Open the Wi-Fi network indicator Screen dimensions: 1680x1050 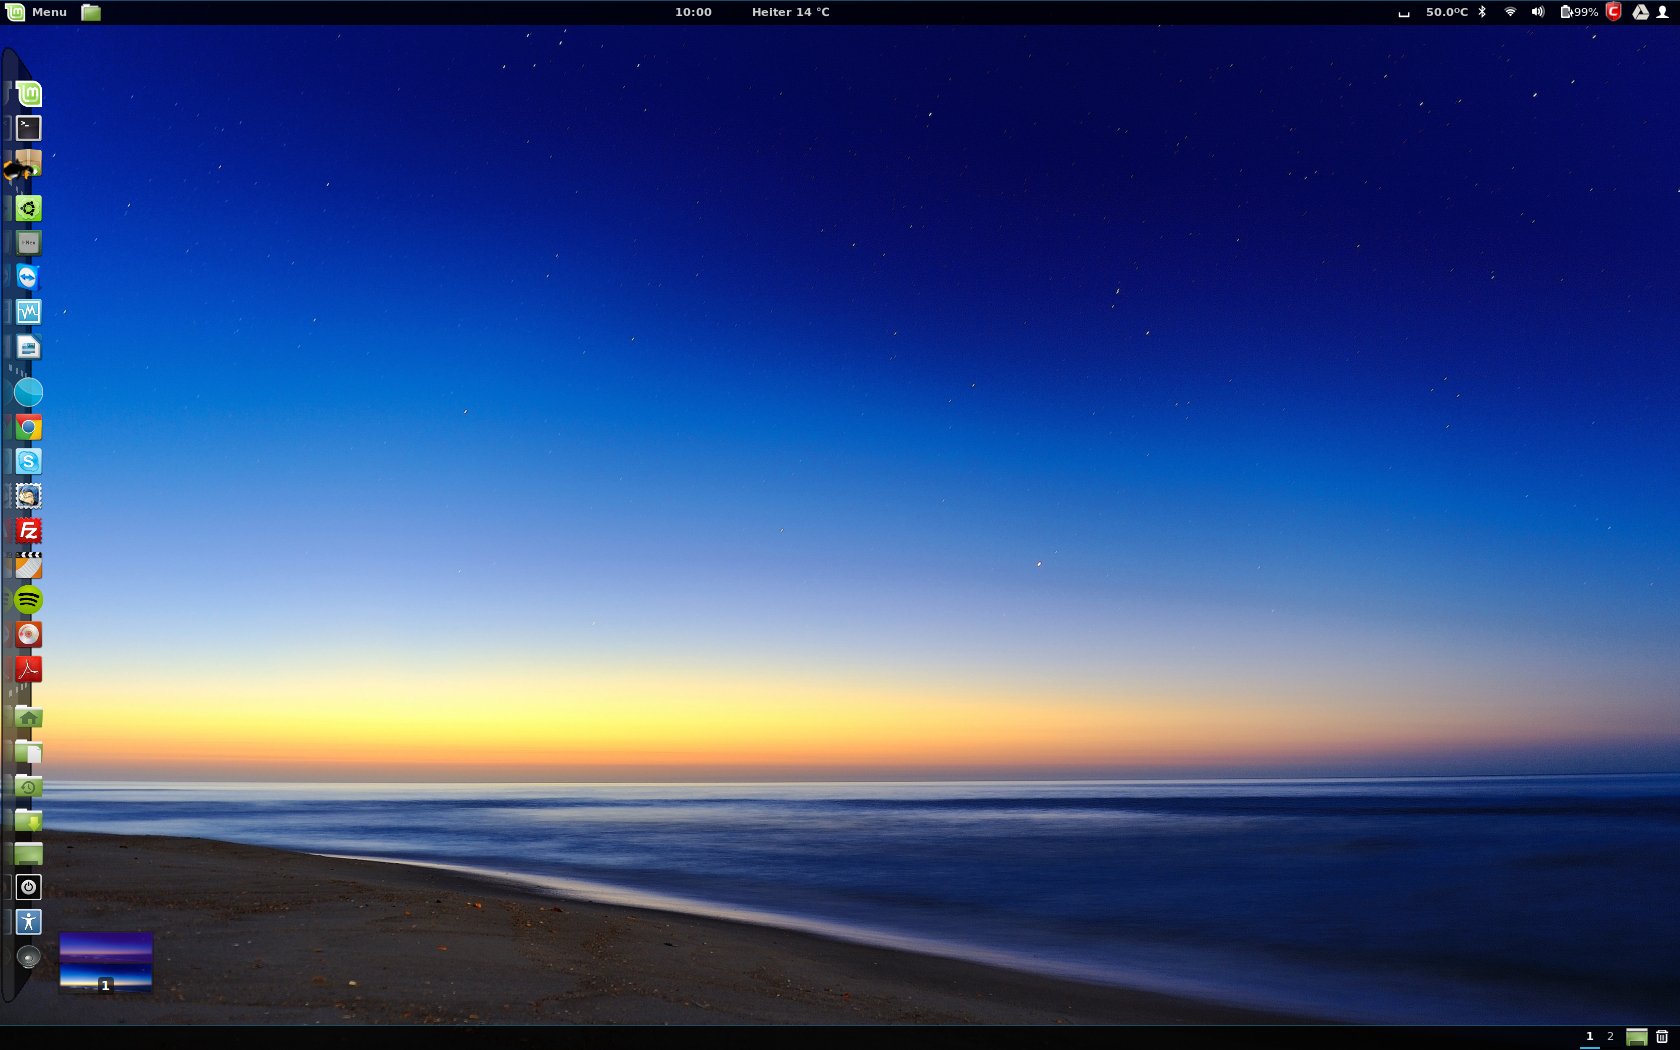[1510, 12]
